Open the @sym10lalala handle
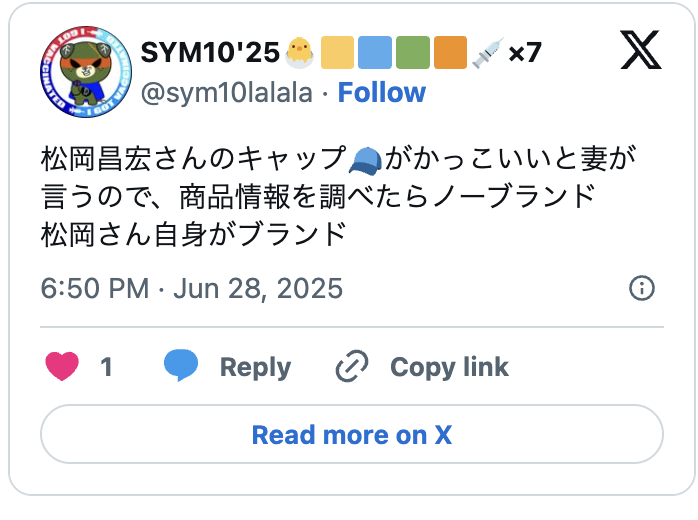Screen dimensions: 698x520 coord(228,93)
